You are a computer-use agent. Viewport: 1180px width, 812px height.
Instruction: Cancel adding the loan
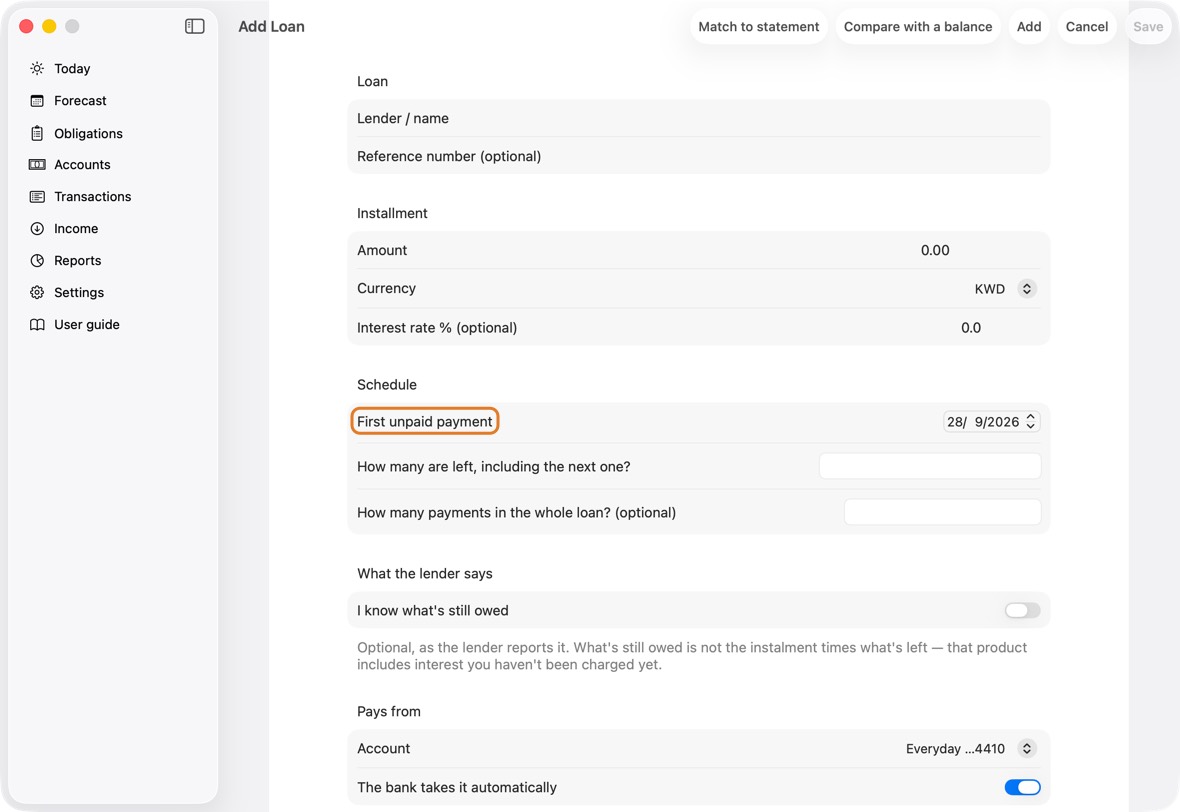click(x=1087, y=26)
